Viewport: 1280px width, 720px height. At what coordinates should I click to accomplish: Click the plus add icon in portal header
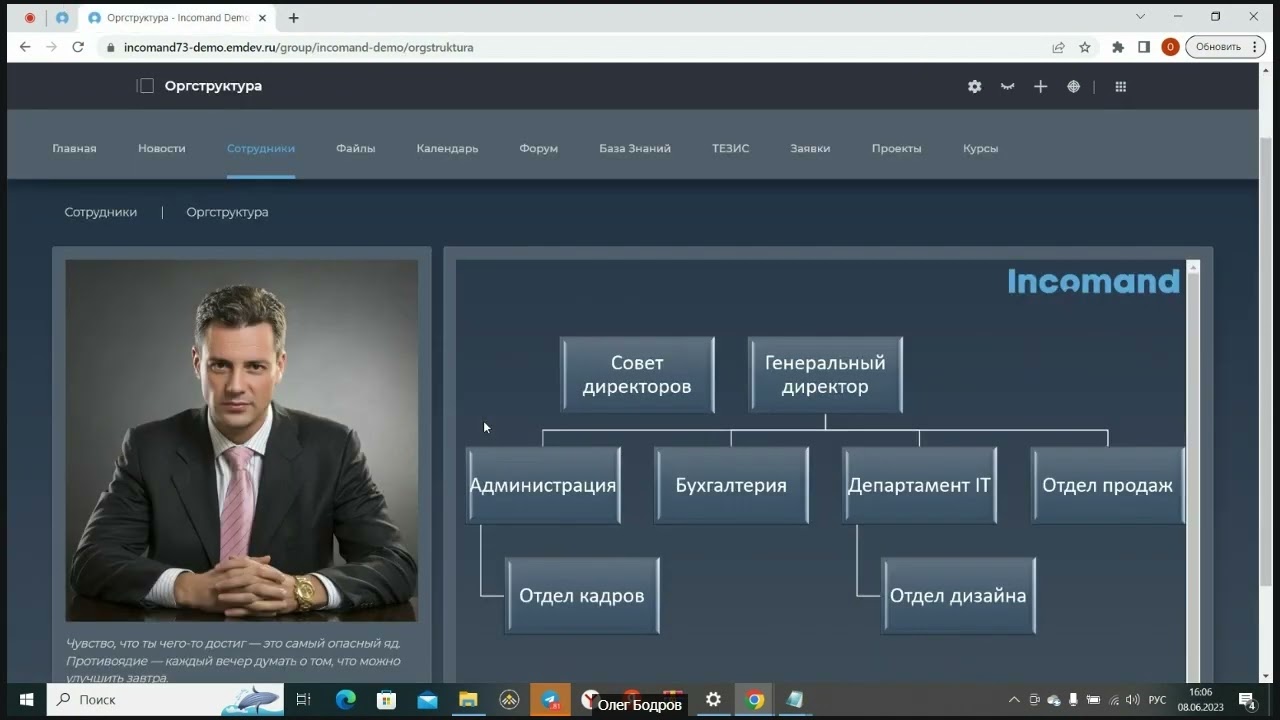coord(1040,87)
